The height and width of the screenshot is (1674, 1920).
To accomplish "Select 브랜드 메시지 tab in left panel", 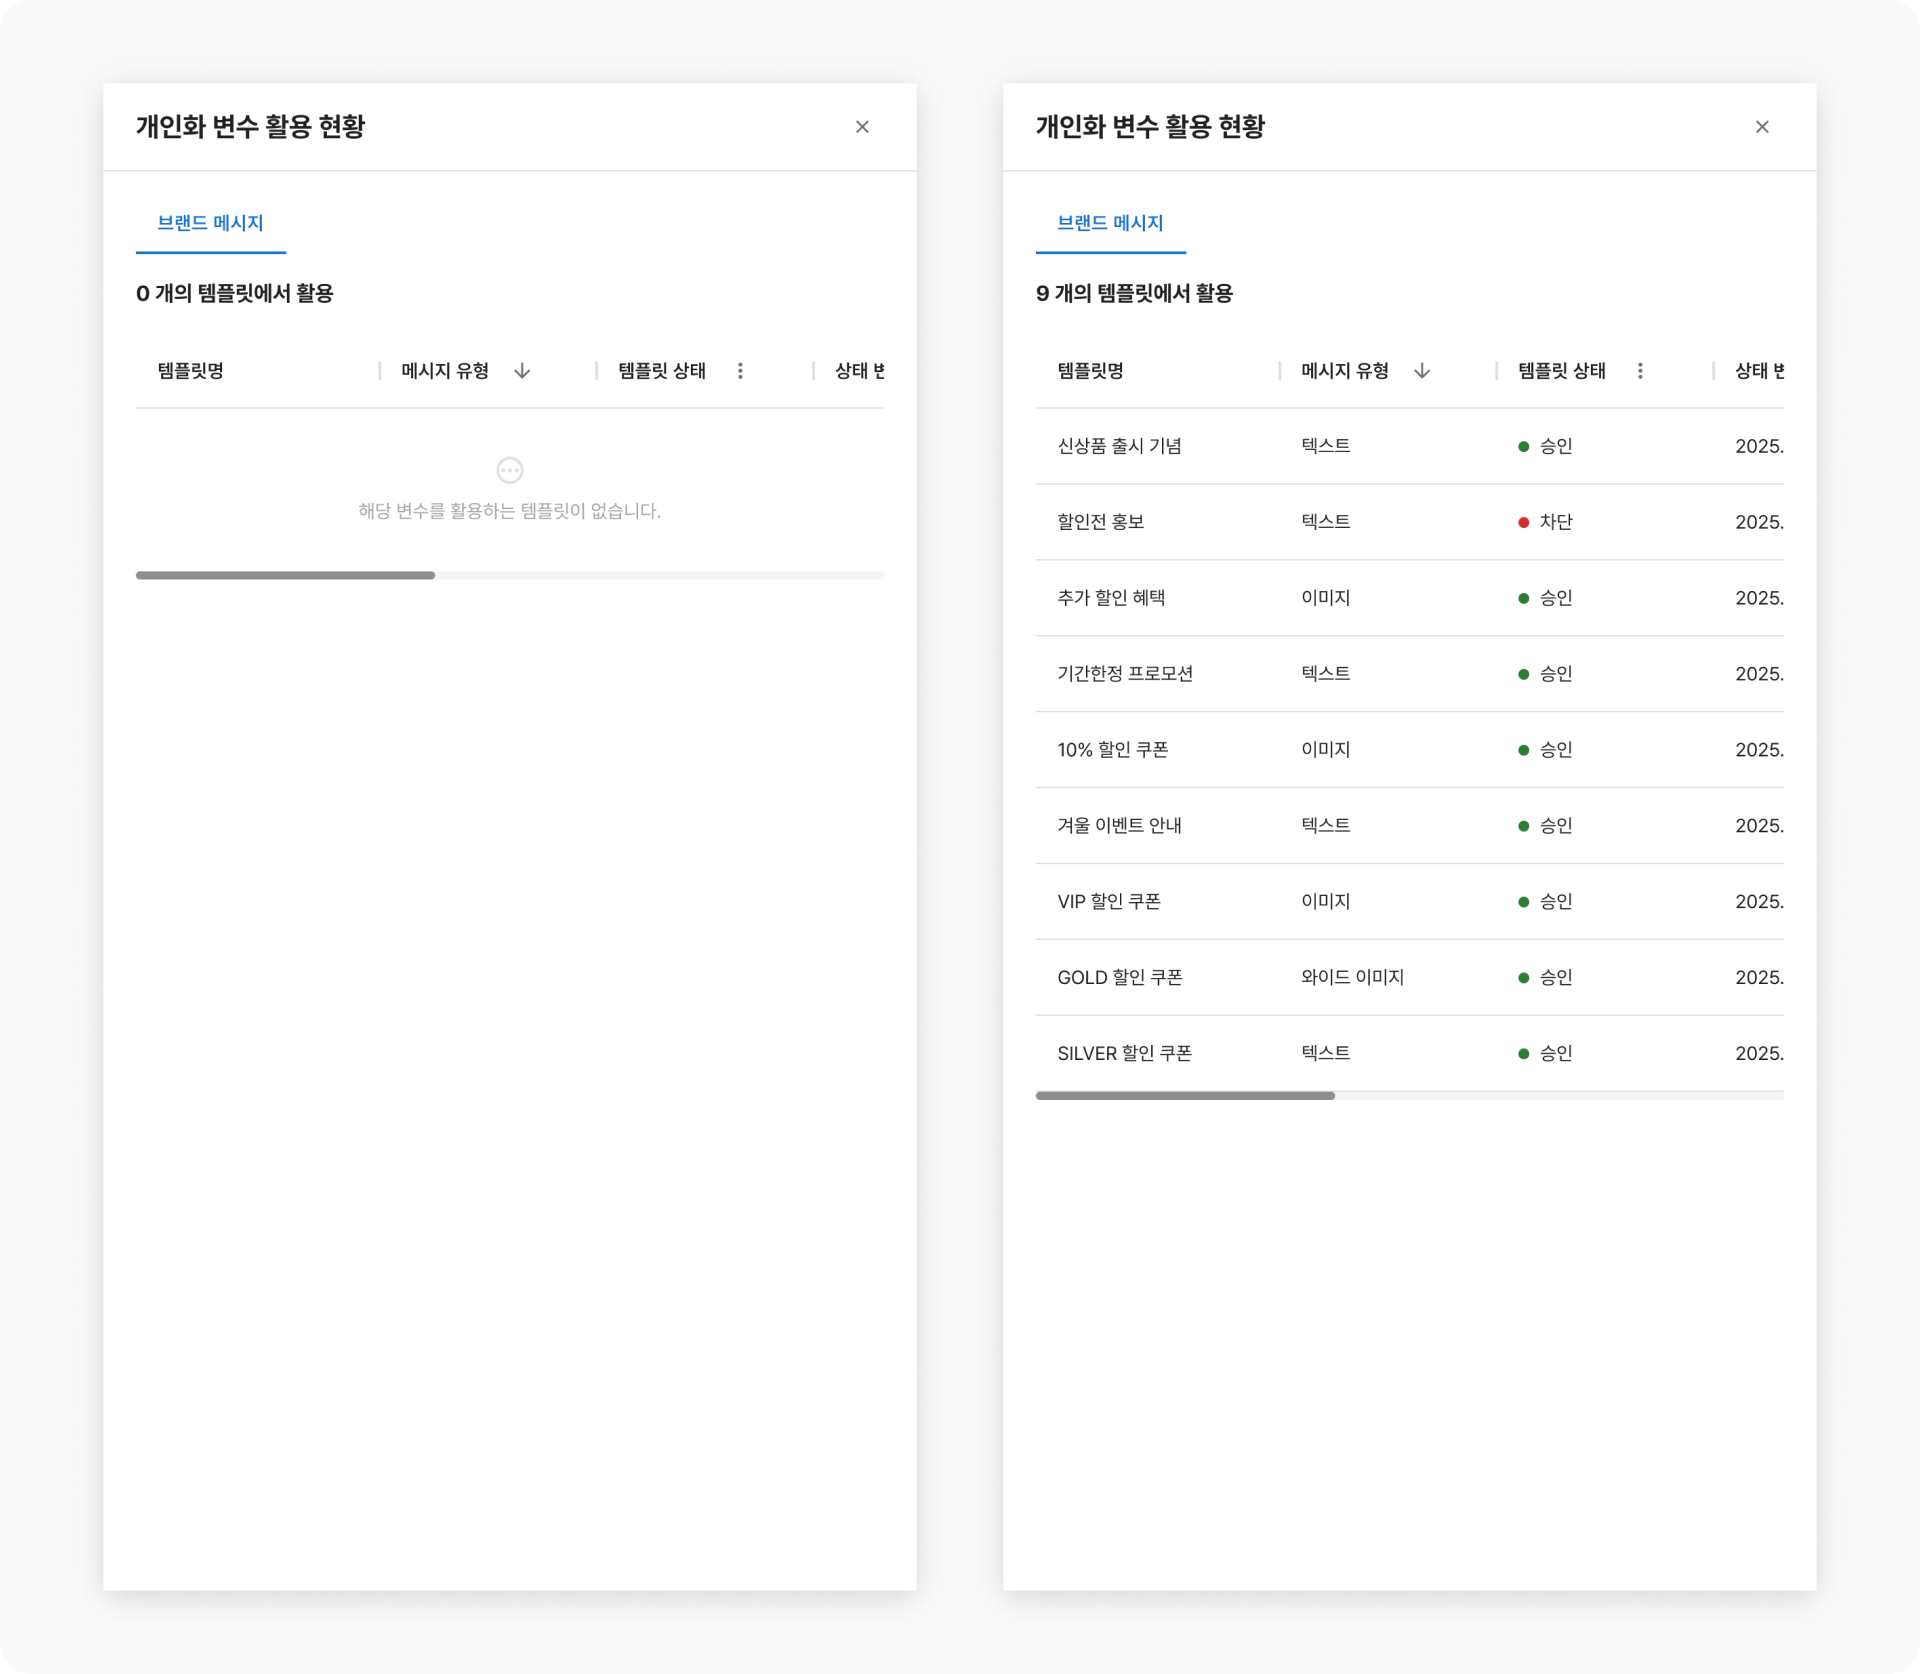I will (x=210, y=223).
